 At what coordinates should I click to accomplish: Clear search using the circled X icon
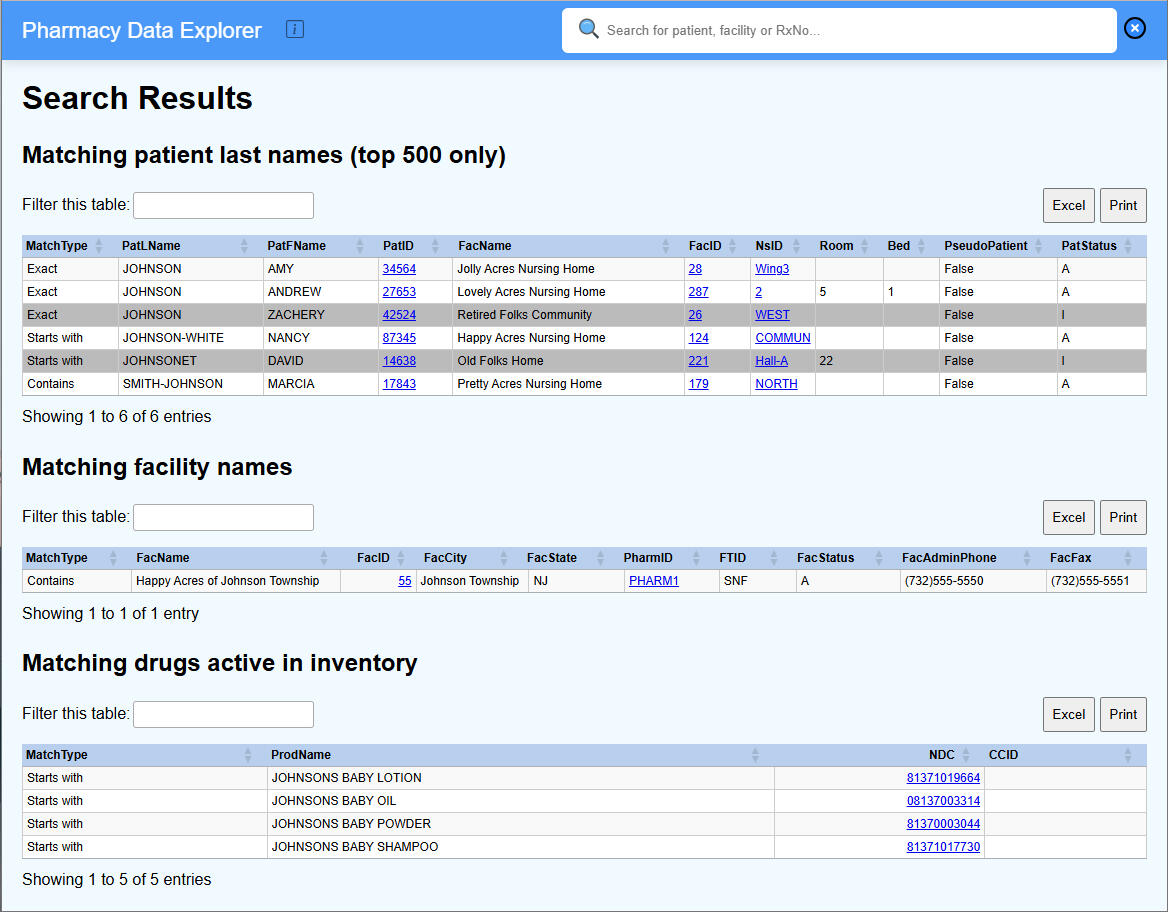coord(1135,28)
